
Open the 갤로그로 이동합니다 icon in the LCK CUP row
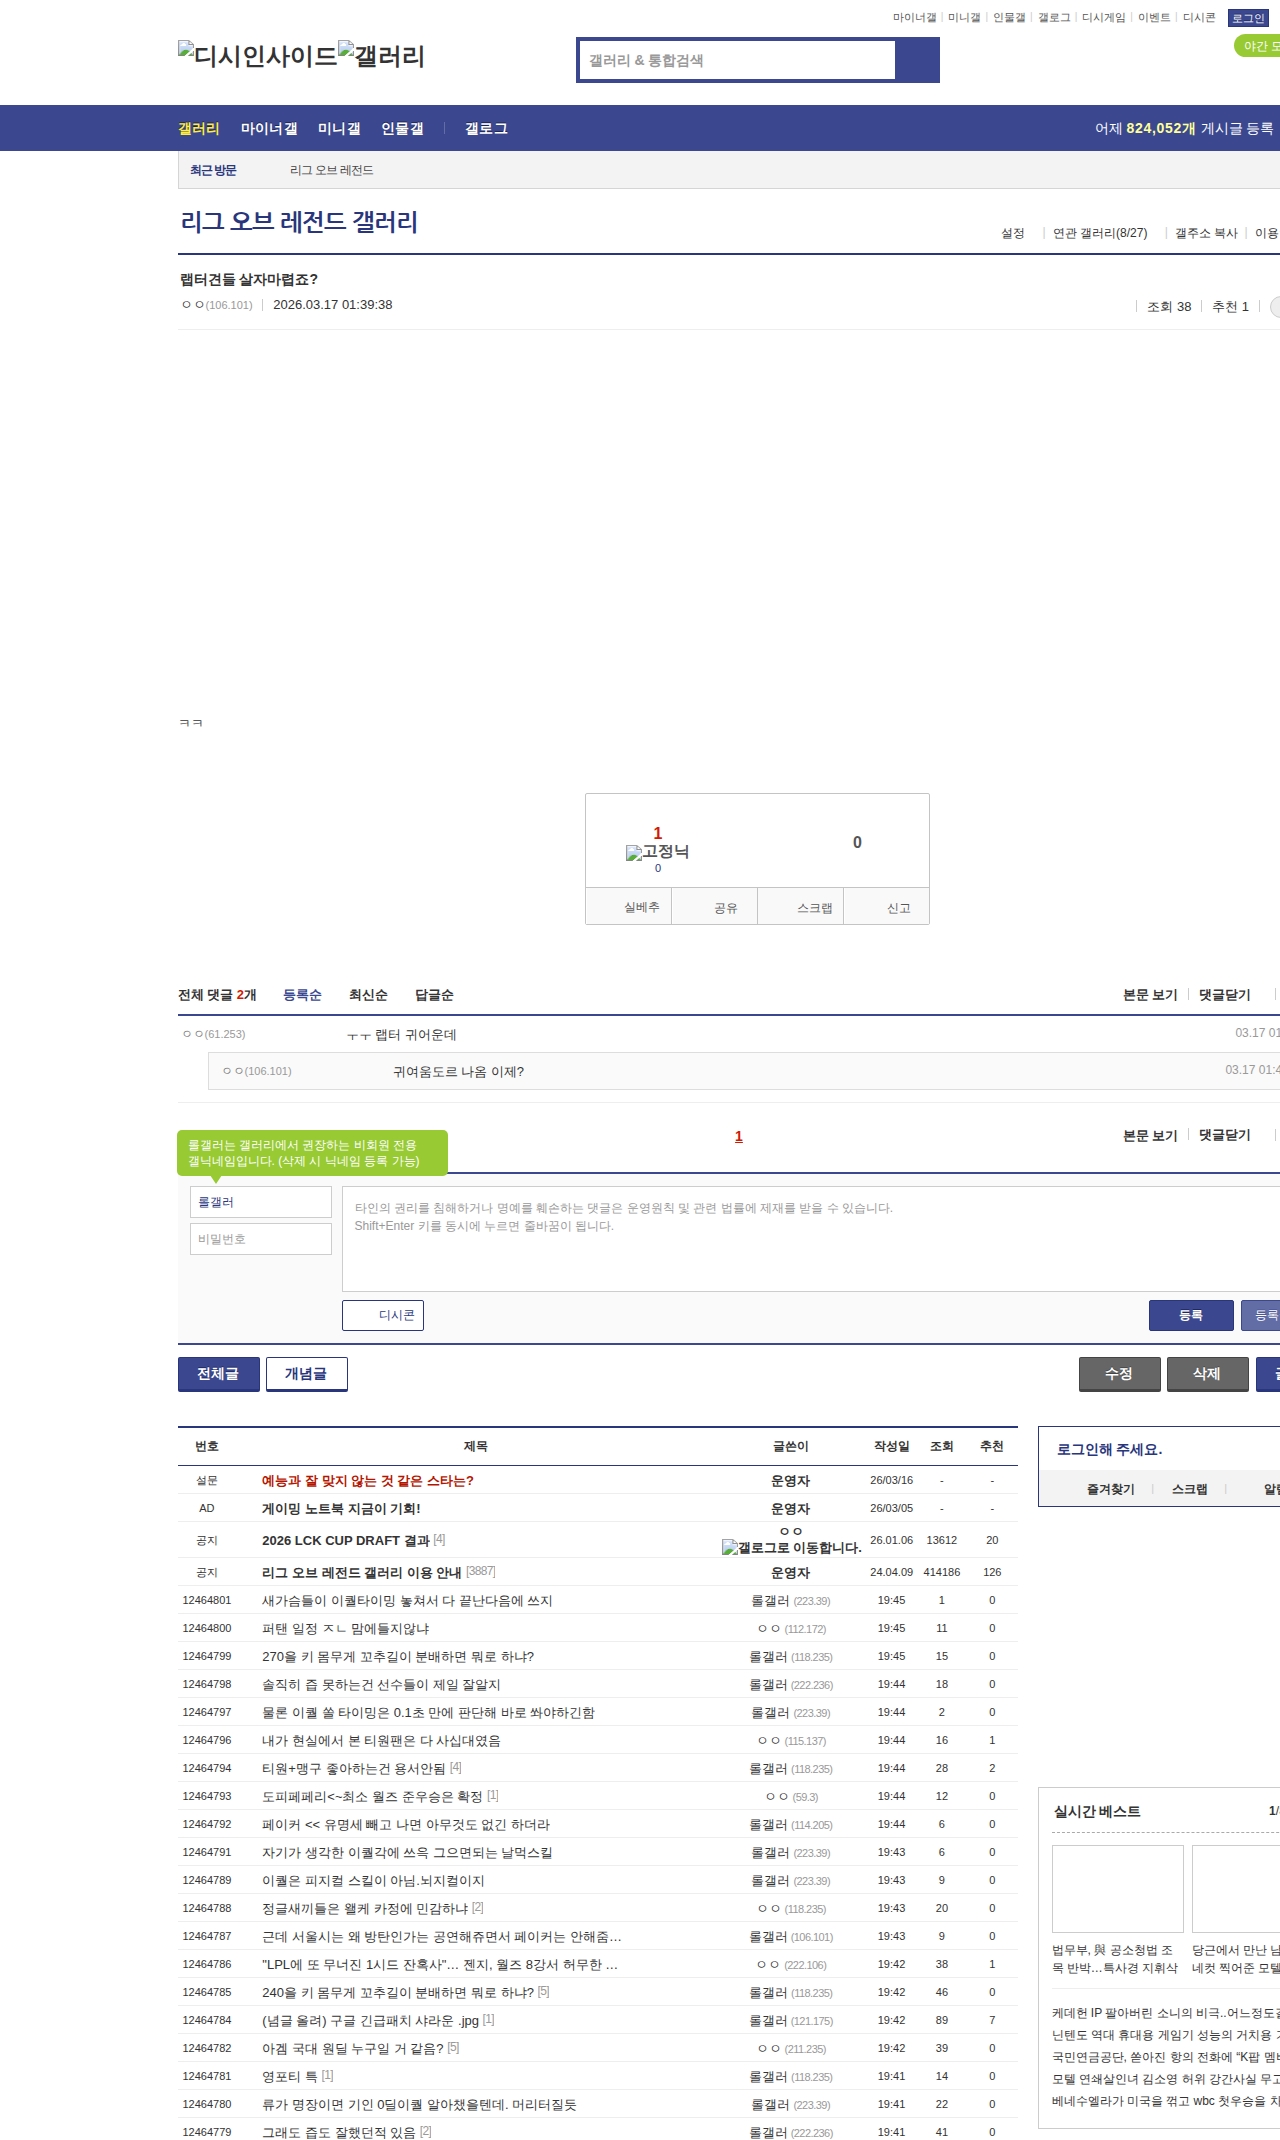click(x=791, y=1547)
